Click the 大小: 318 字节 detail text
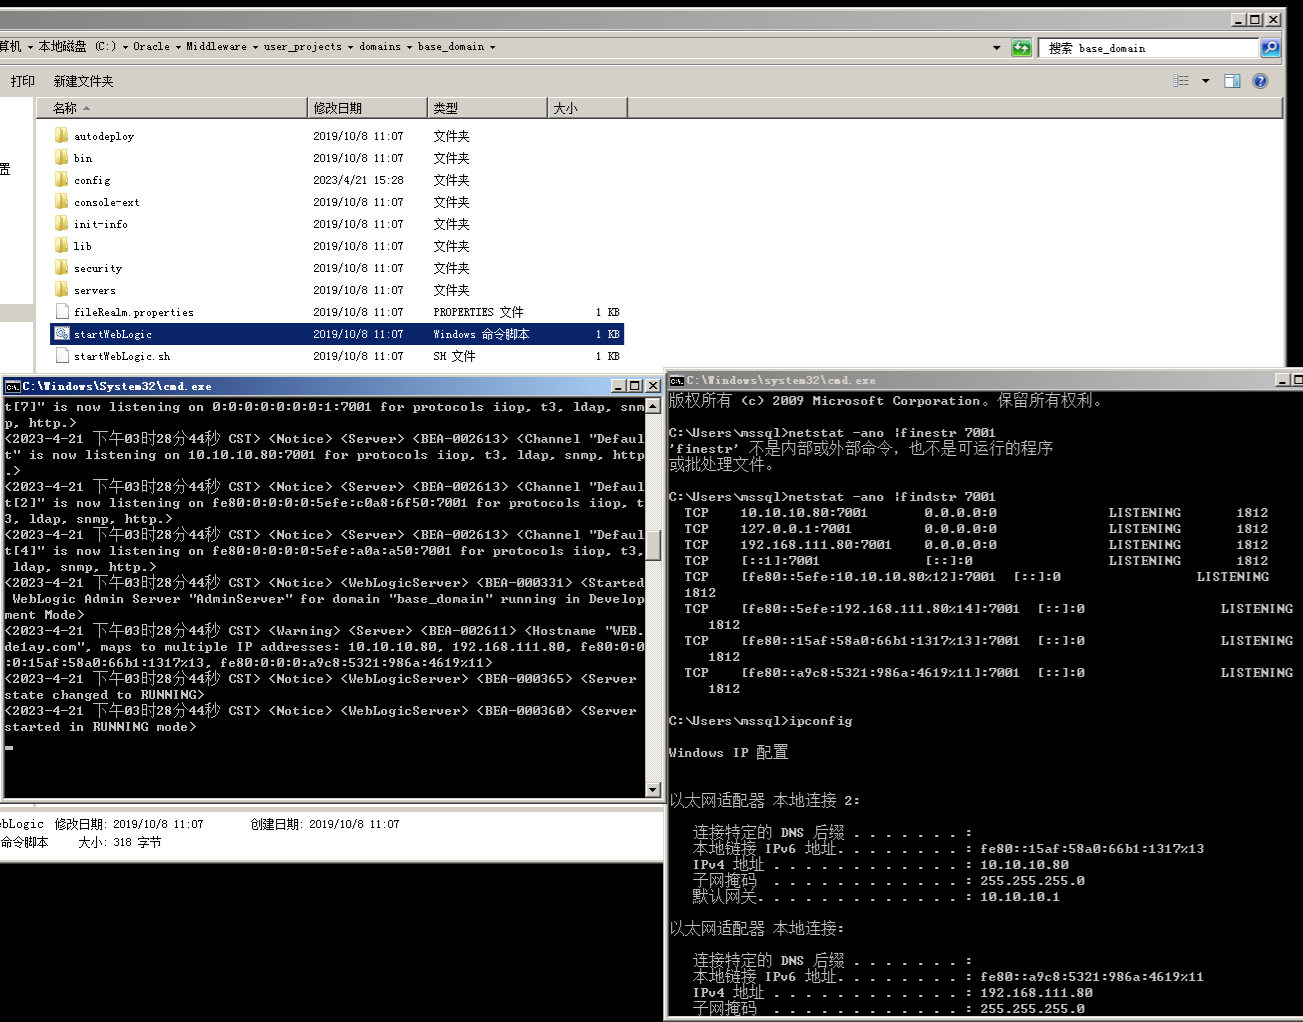Image resolution: width=1303 pixels, height=1022 pixels. point(120,842)
